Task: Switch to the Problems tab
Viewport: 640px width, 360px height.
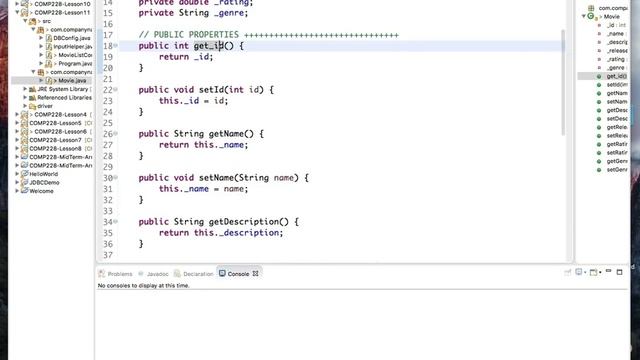Action: (116, 274)
